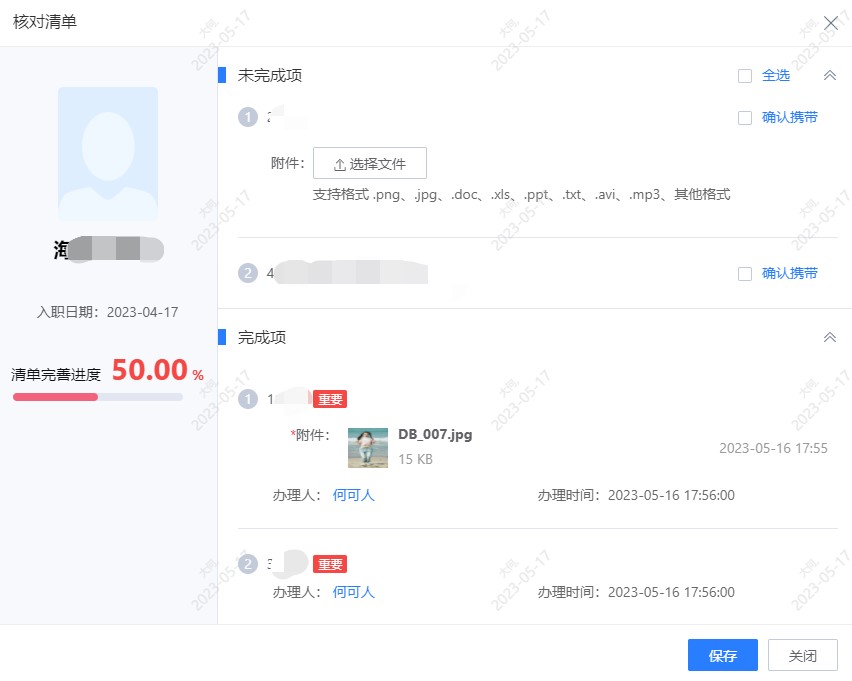Click the 选择文件 file selection button
The width and height of the screenshot is (852, 681).
pyautogui.click(x=371, y=163)
